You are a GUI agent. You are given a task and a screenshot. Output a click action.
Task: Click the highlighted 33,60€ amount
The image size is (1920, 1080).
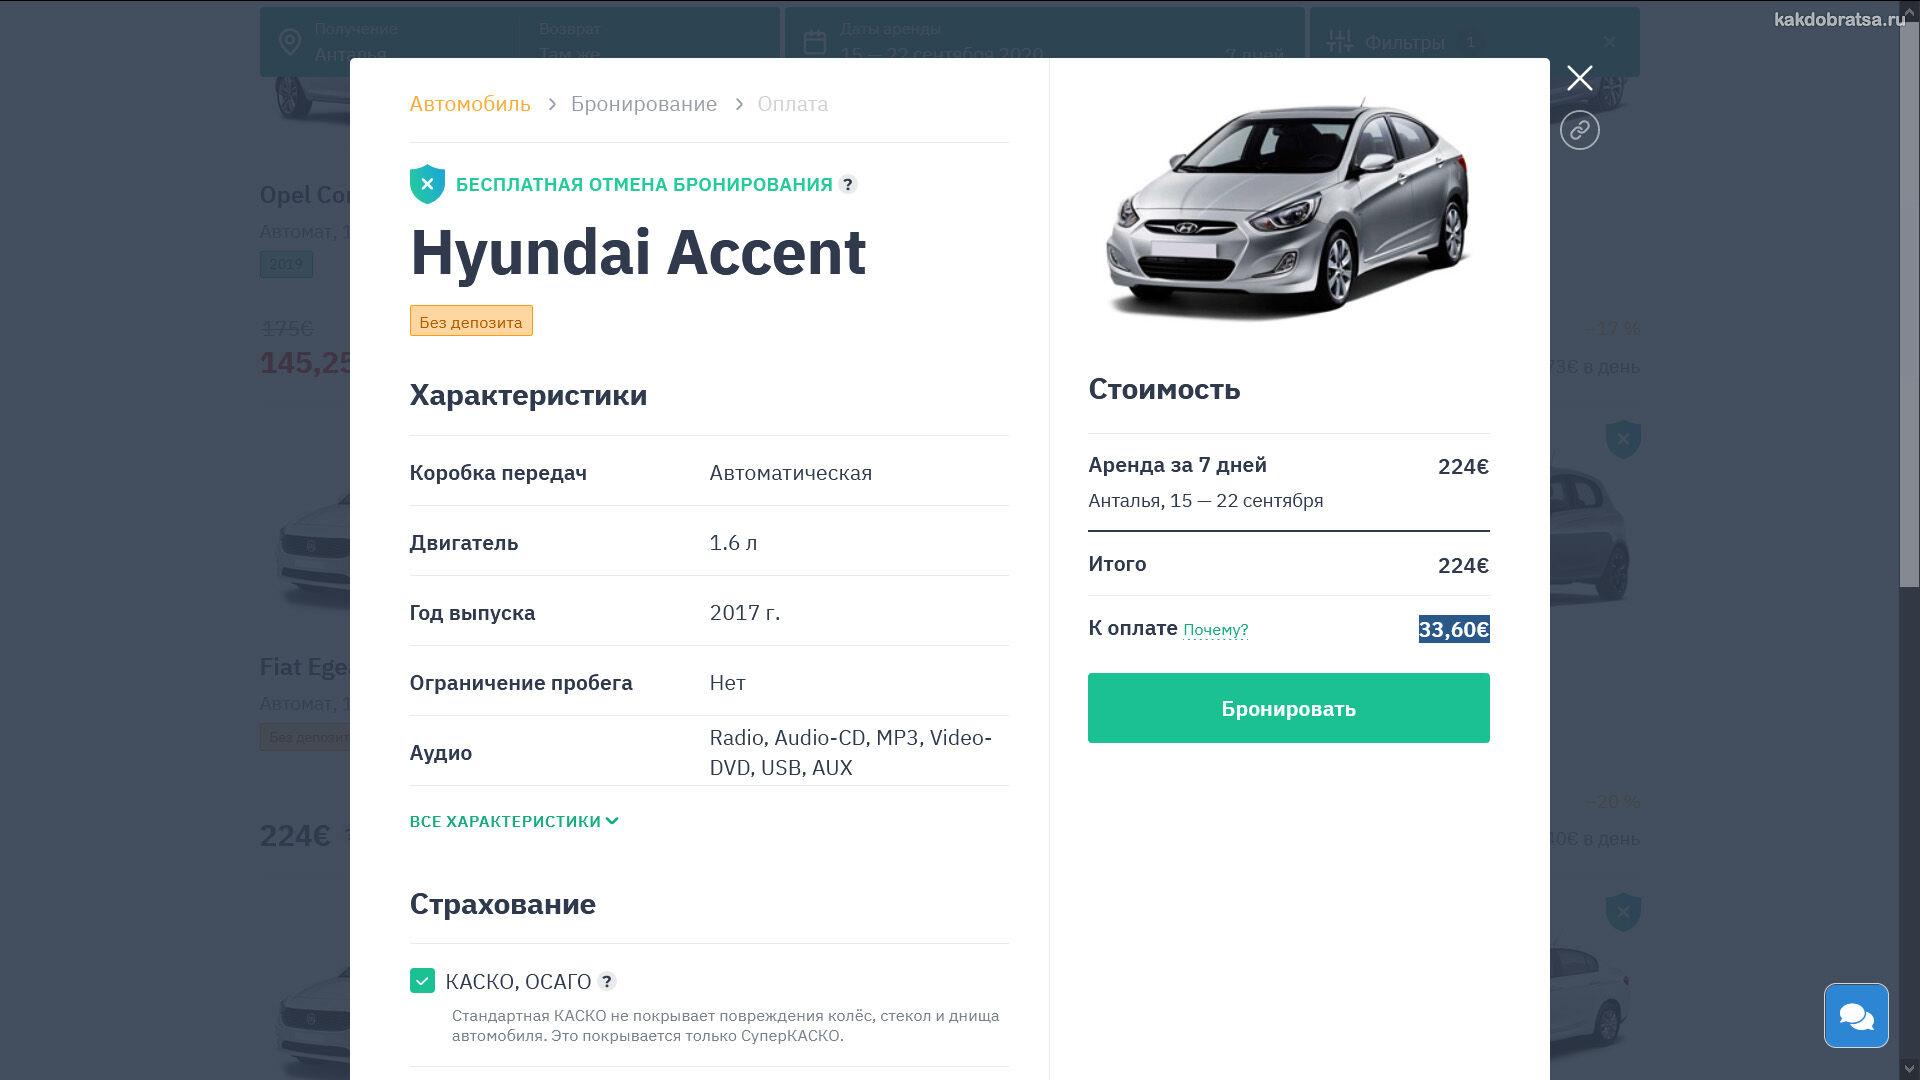coord(1454,629)
